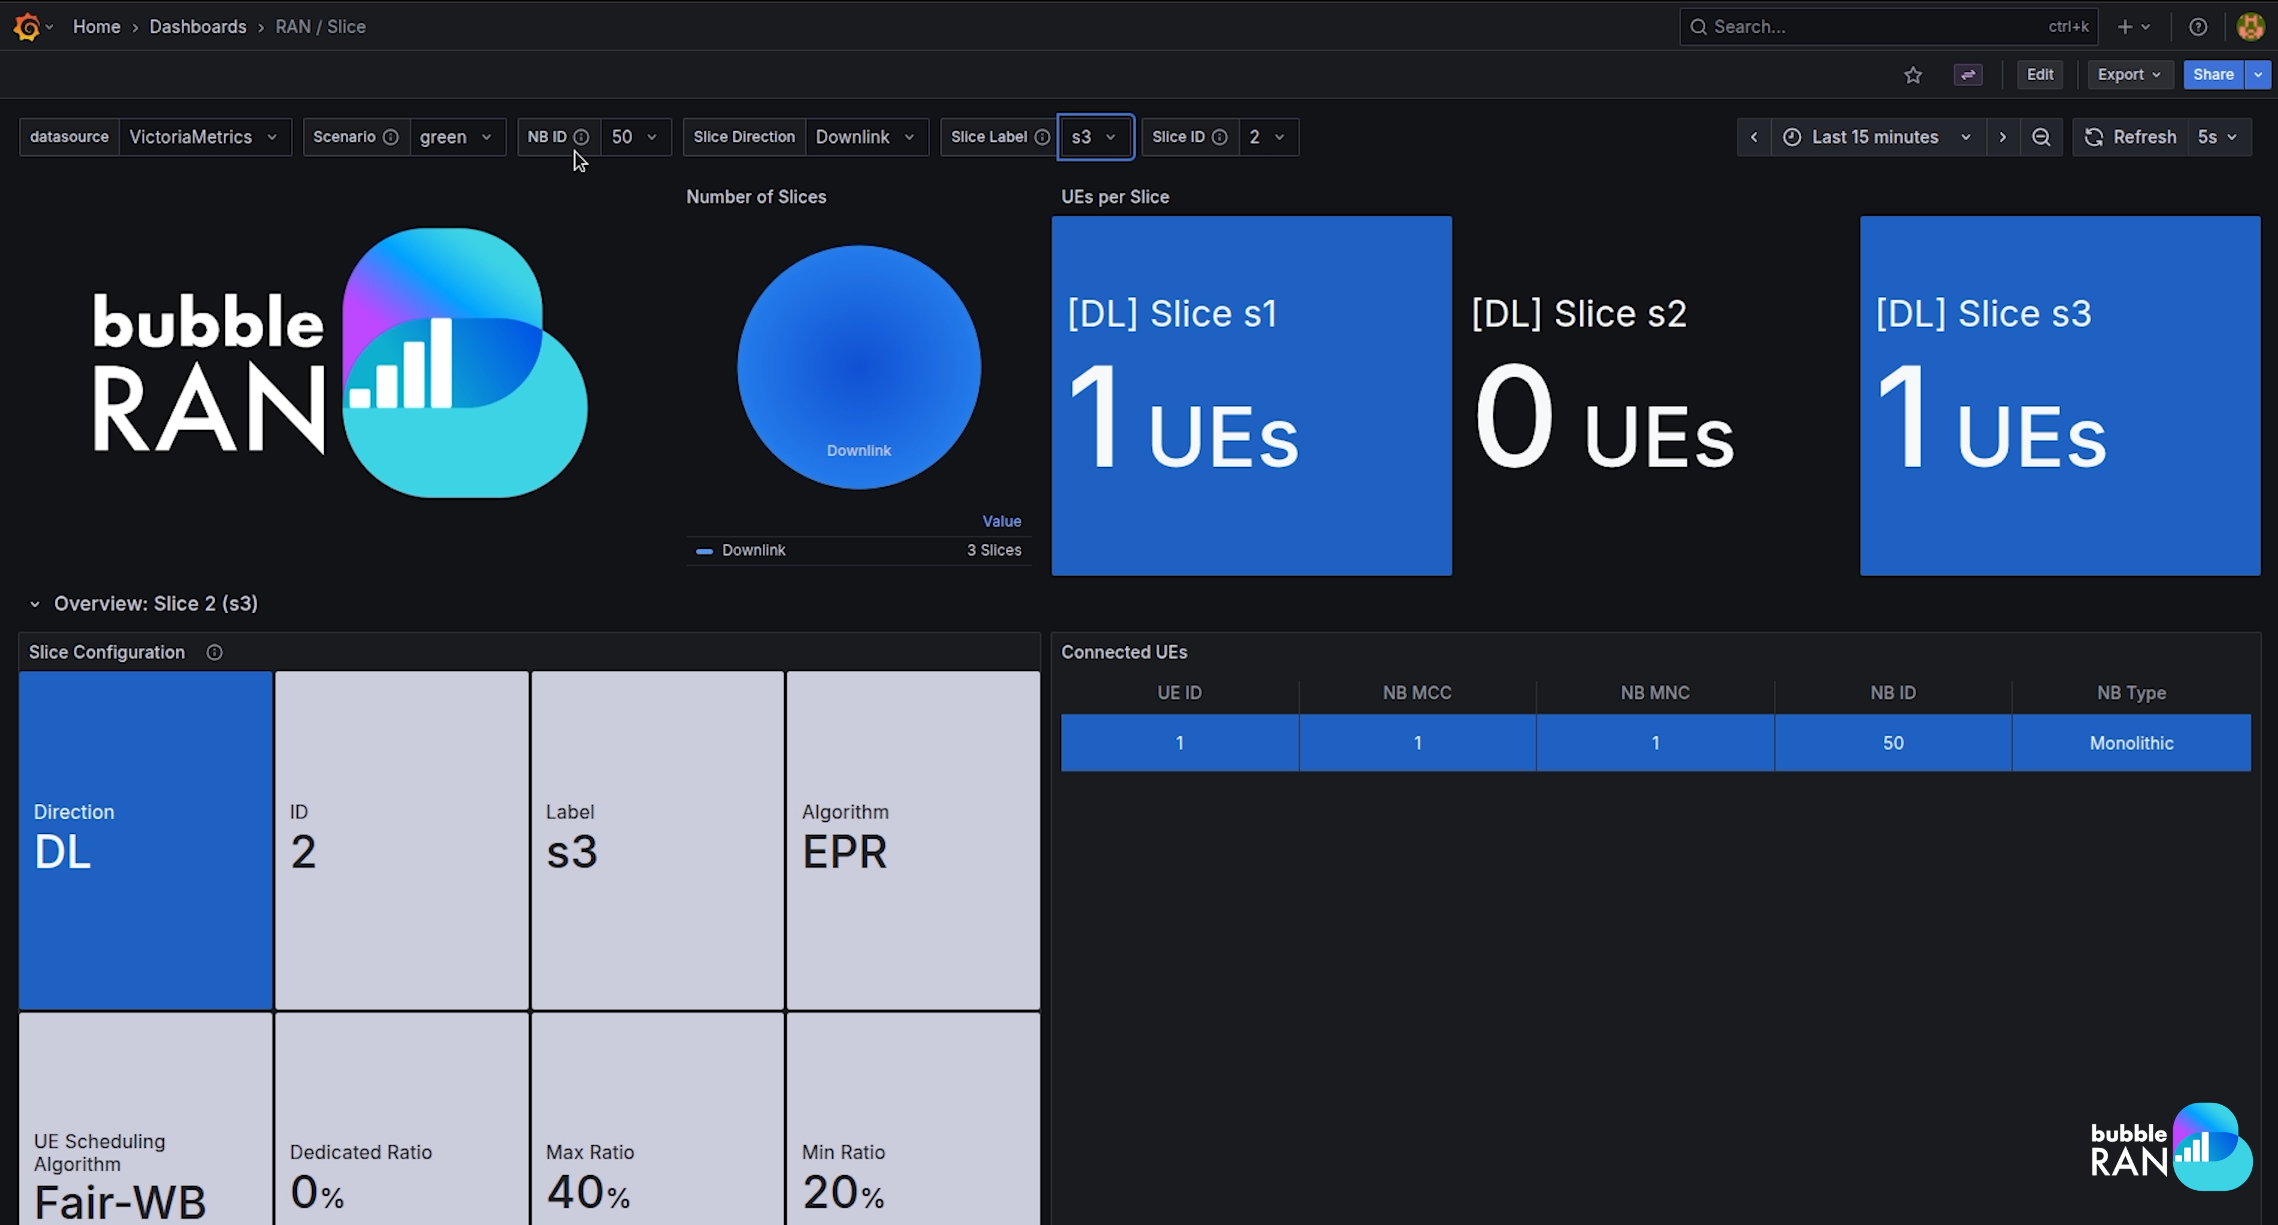Image resolution: width=2278 pixels, height=1225 pixels.
Task: Open the help question mark icon
Action: [x=2198, y=27]
